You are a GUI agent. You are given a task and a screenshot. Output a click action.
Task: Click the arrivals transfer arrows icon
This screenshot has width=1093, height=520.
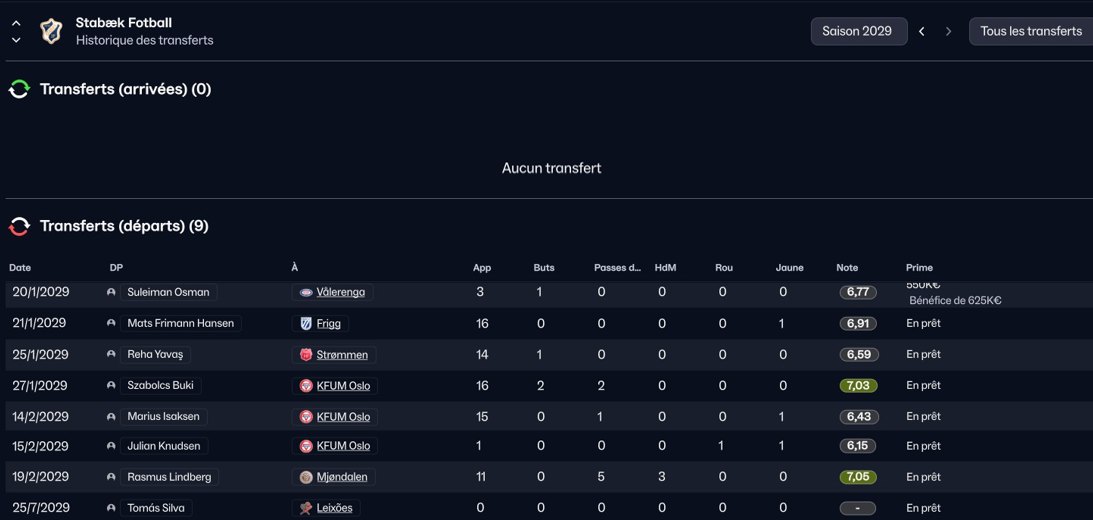19,90
